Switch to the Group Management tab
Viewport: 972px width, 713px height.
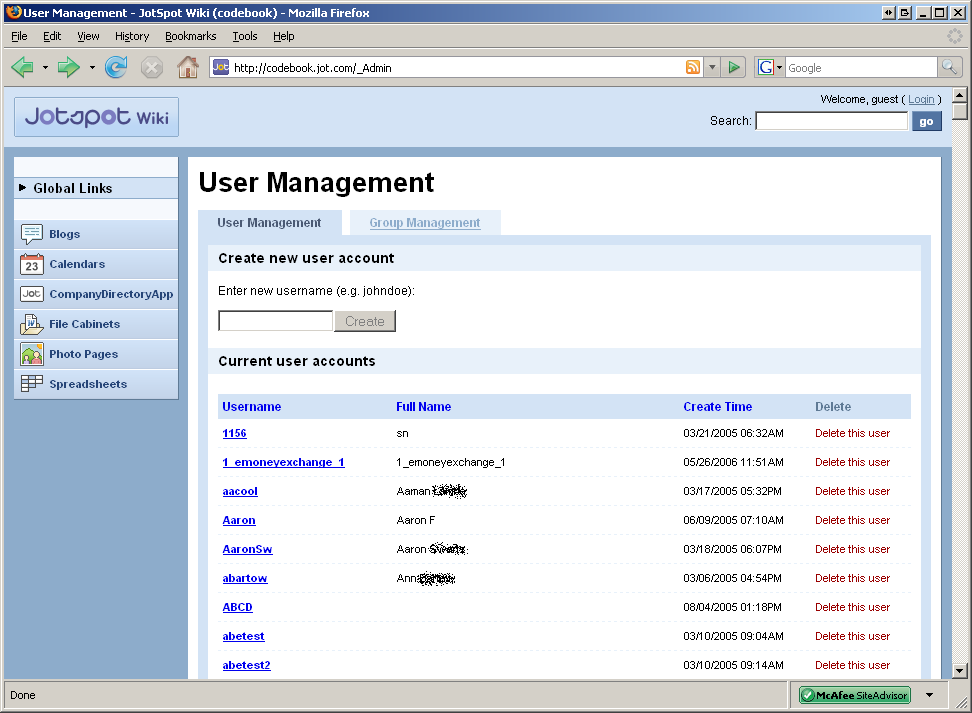tap(425, 223)
